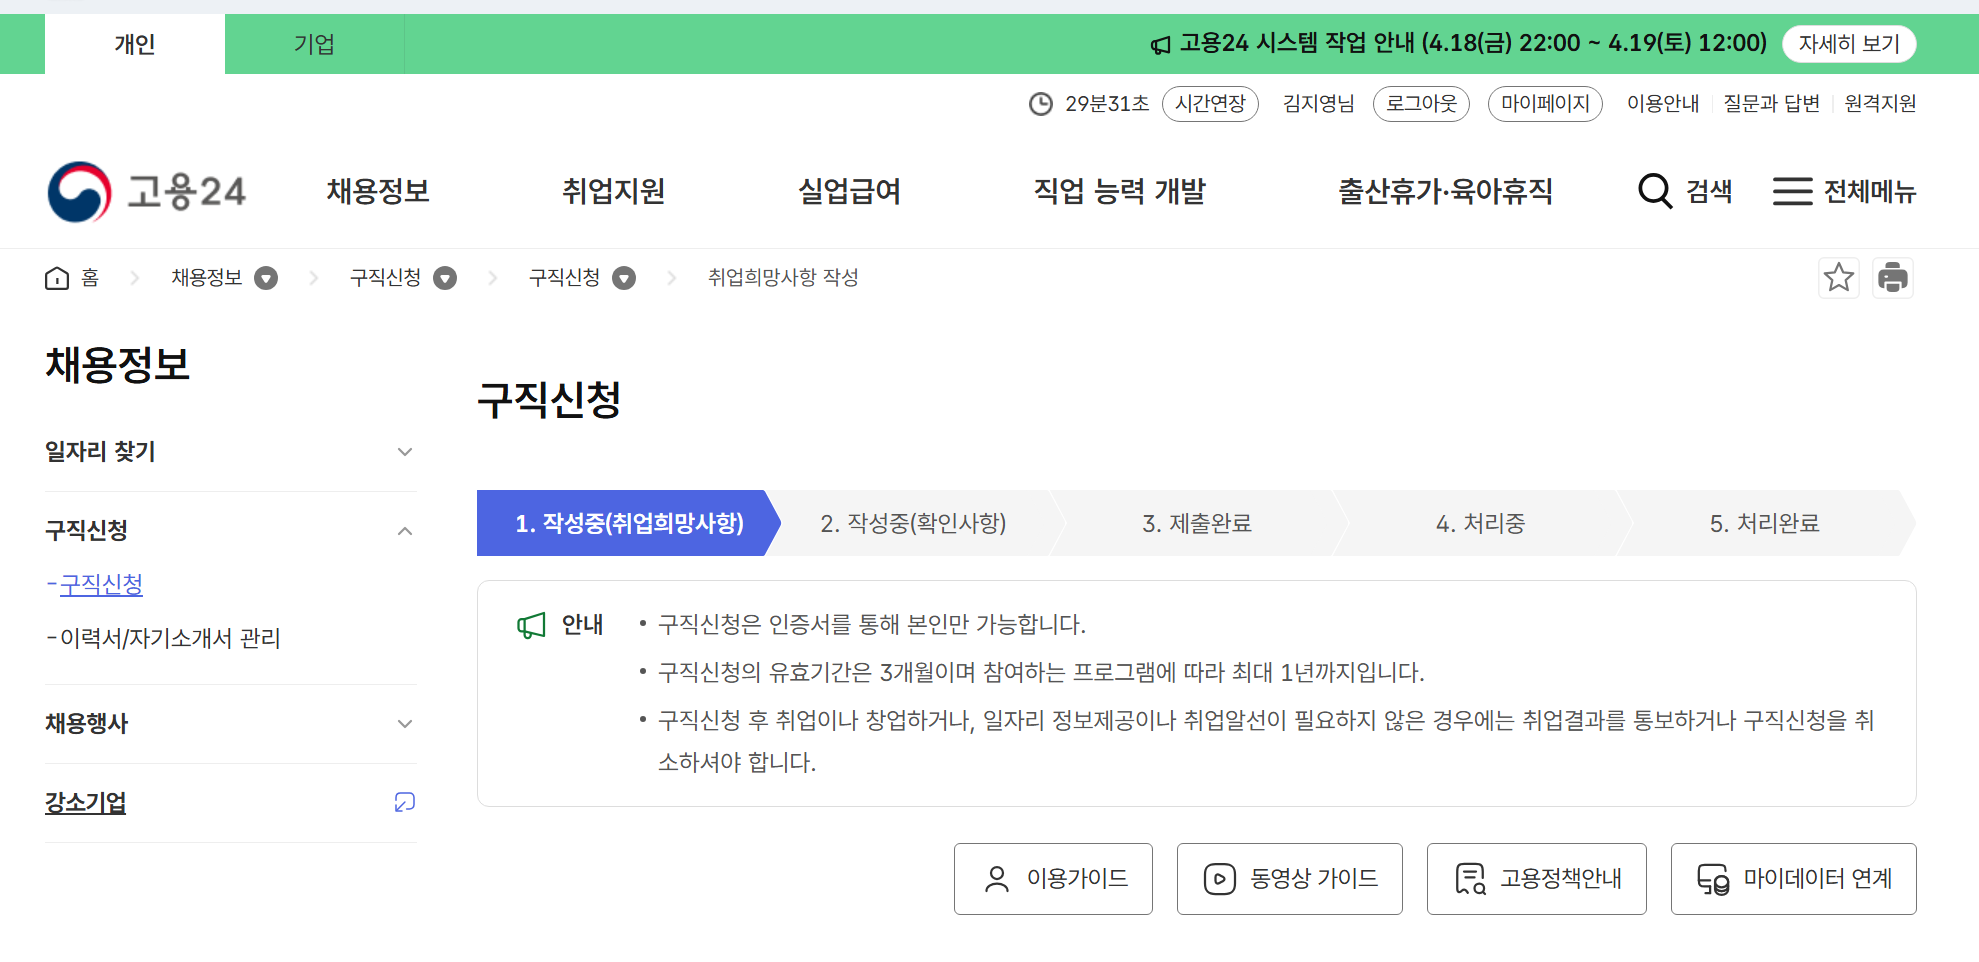Open second 구직신청 breadcrumb dropdown
Viewport: 1979px width, 962px height.
[x=624, y=278]
